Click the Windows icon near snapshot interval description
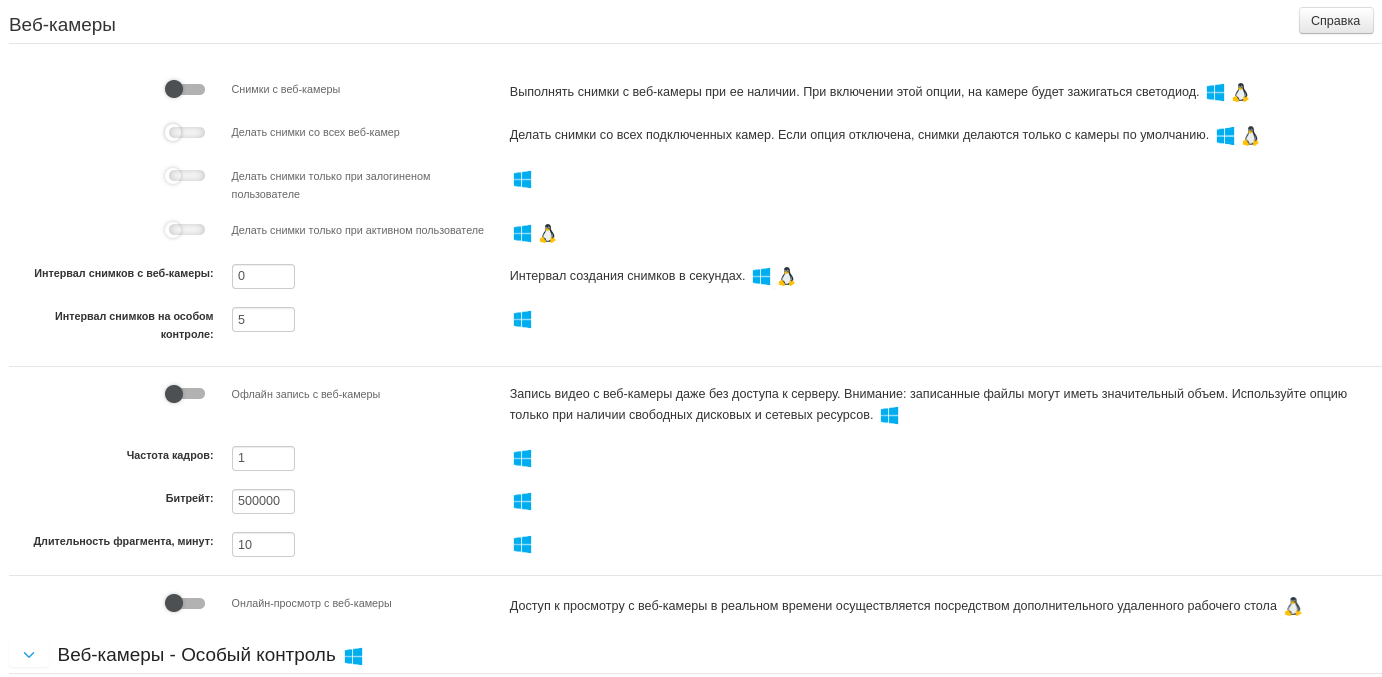The width and height of the screenshot is (1382, 677). pyautogui.click(x=762, y=276)
